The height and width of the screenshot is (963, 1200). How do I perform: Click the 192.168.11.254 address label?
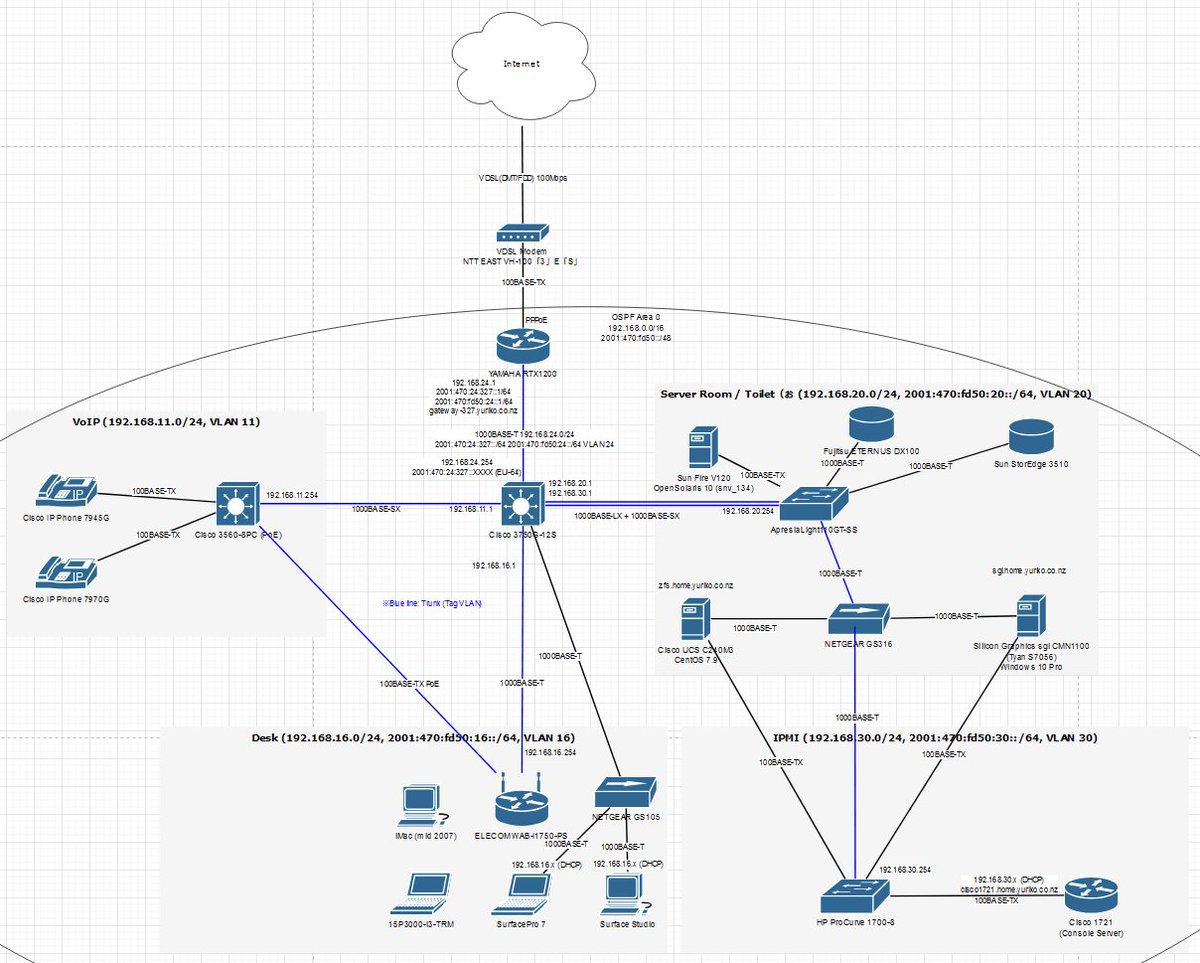292,494
